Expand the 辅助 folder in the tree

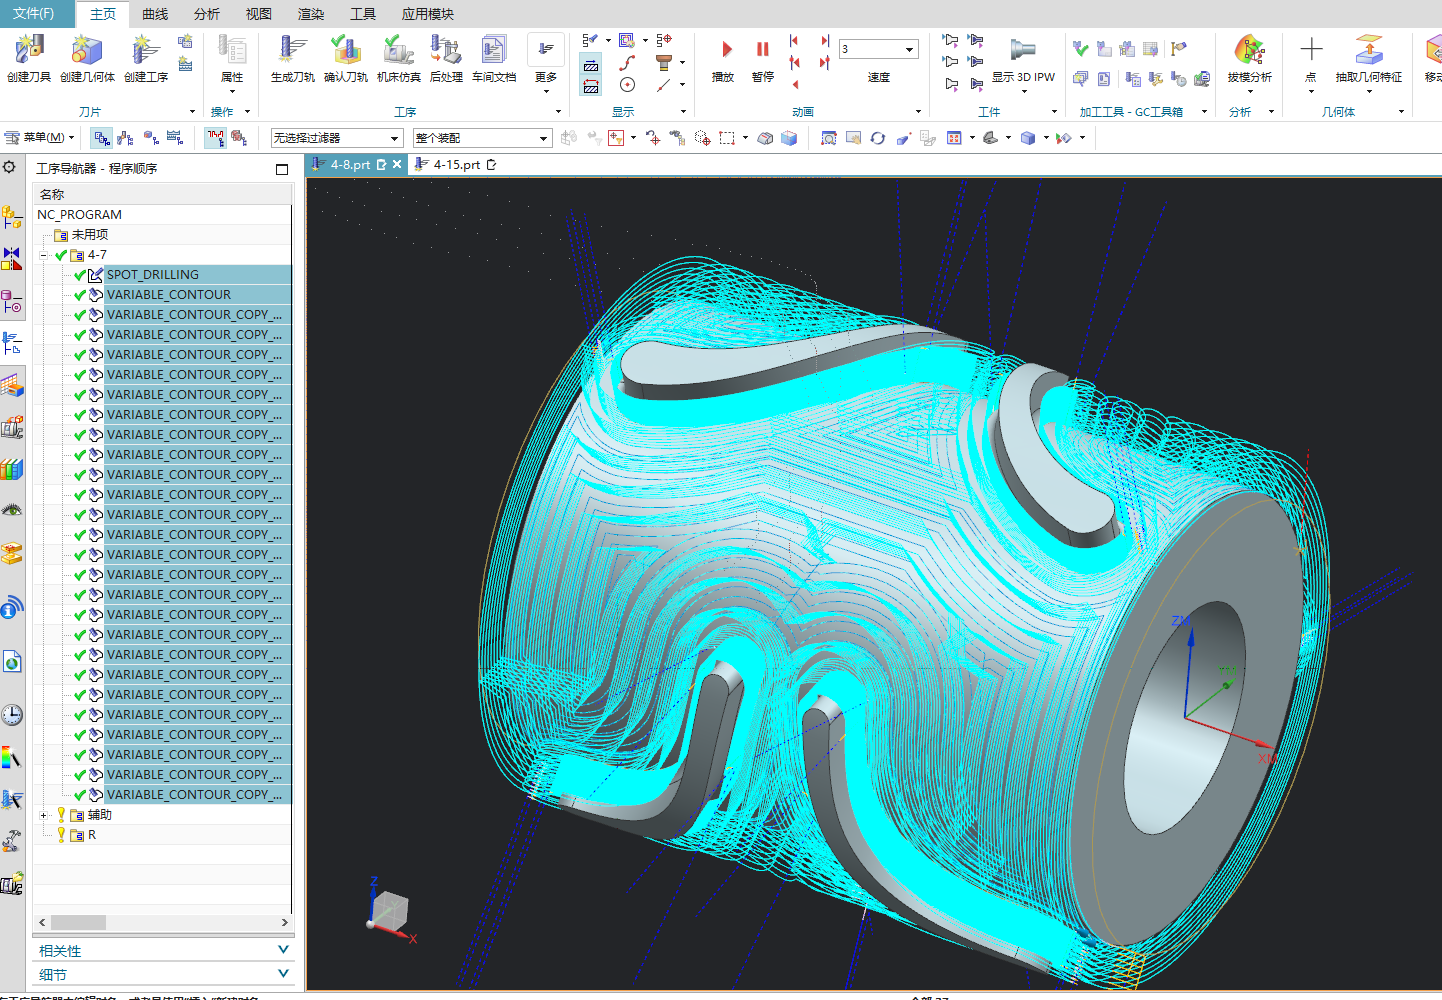point(44,815)
